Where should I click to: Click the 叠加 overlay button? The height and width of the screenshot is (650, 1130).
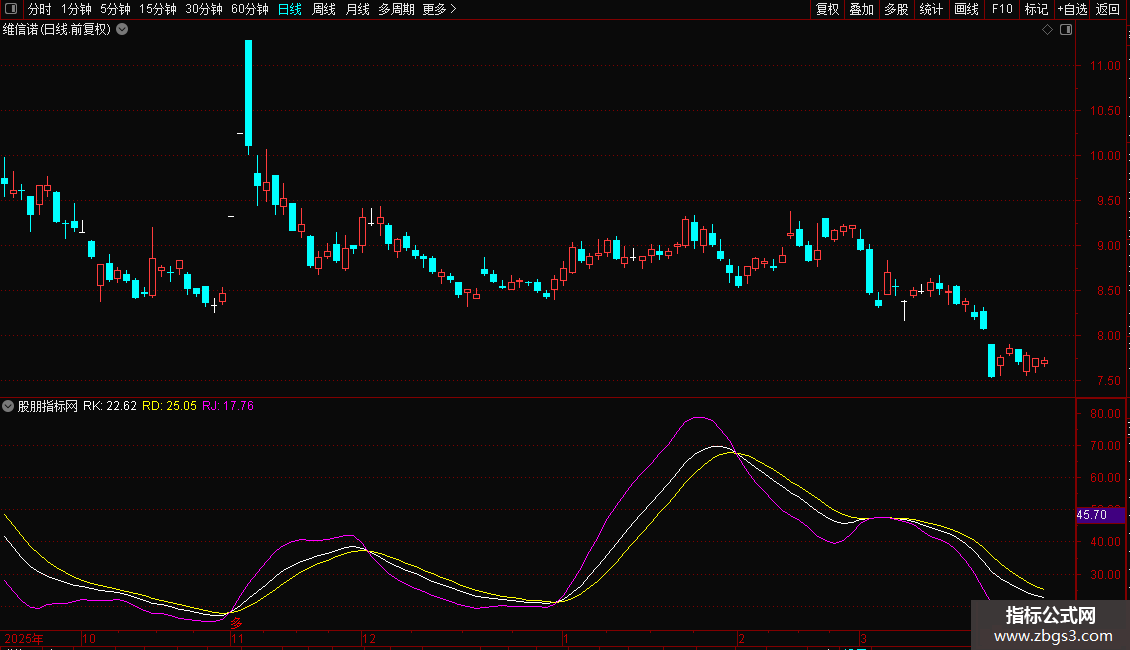(x=861, y=9)
